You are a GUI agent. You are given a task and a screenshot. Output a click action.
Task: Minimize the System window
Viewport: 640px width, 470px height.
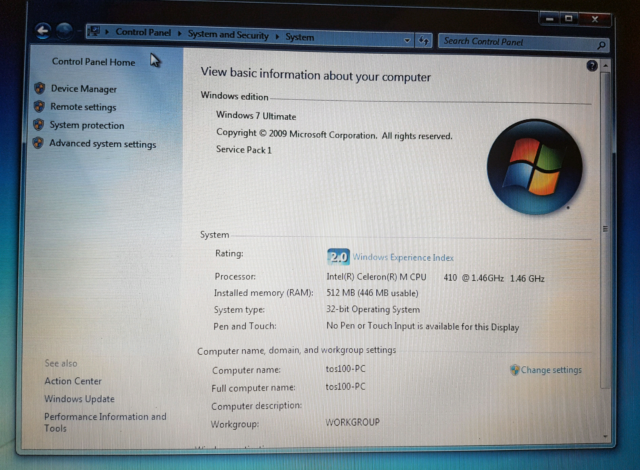tap(550, 19)
